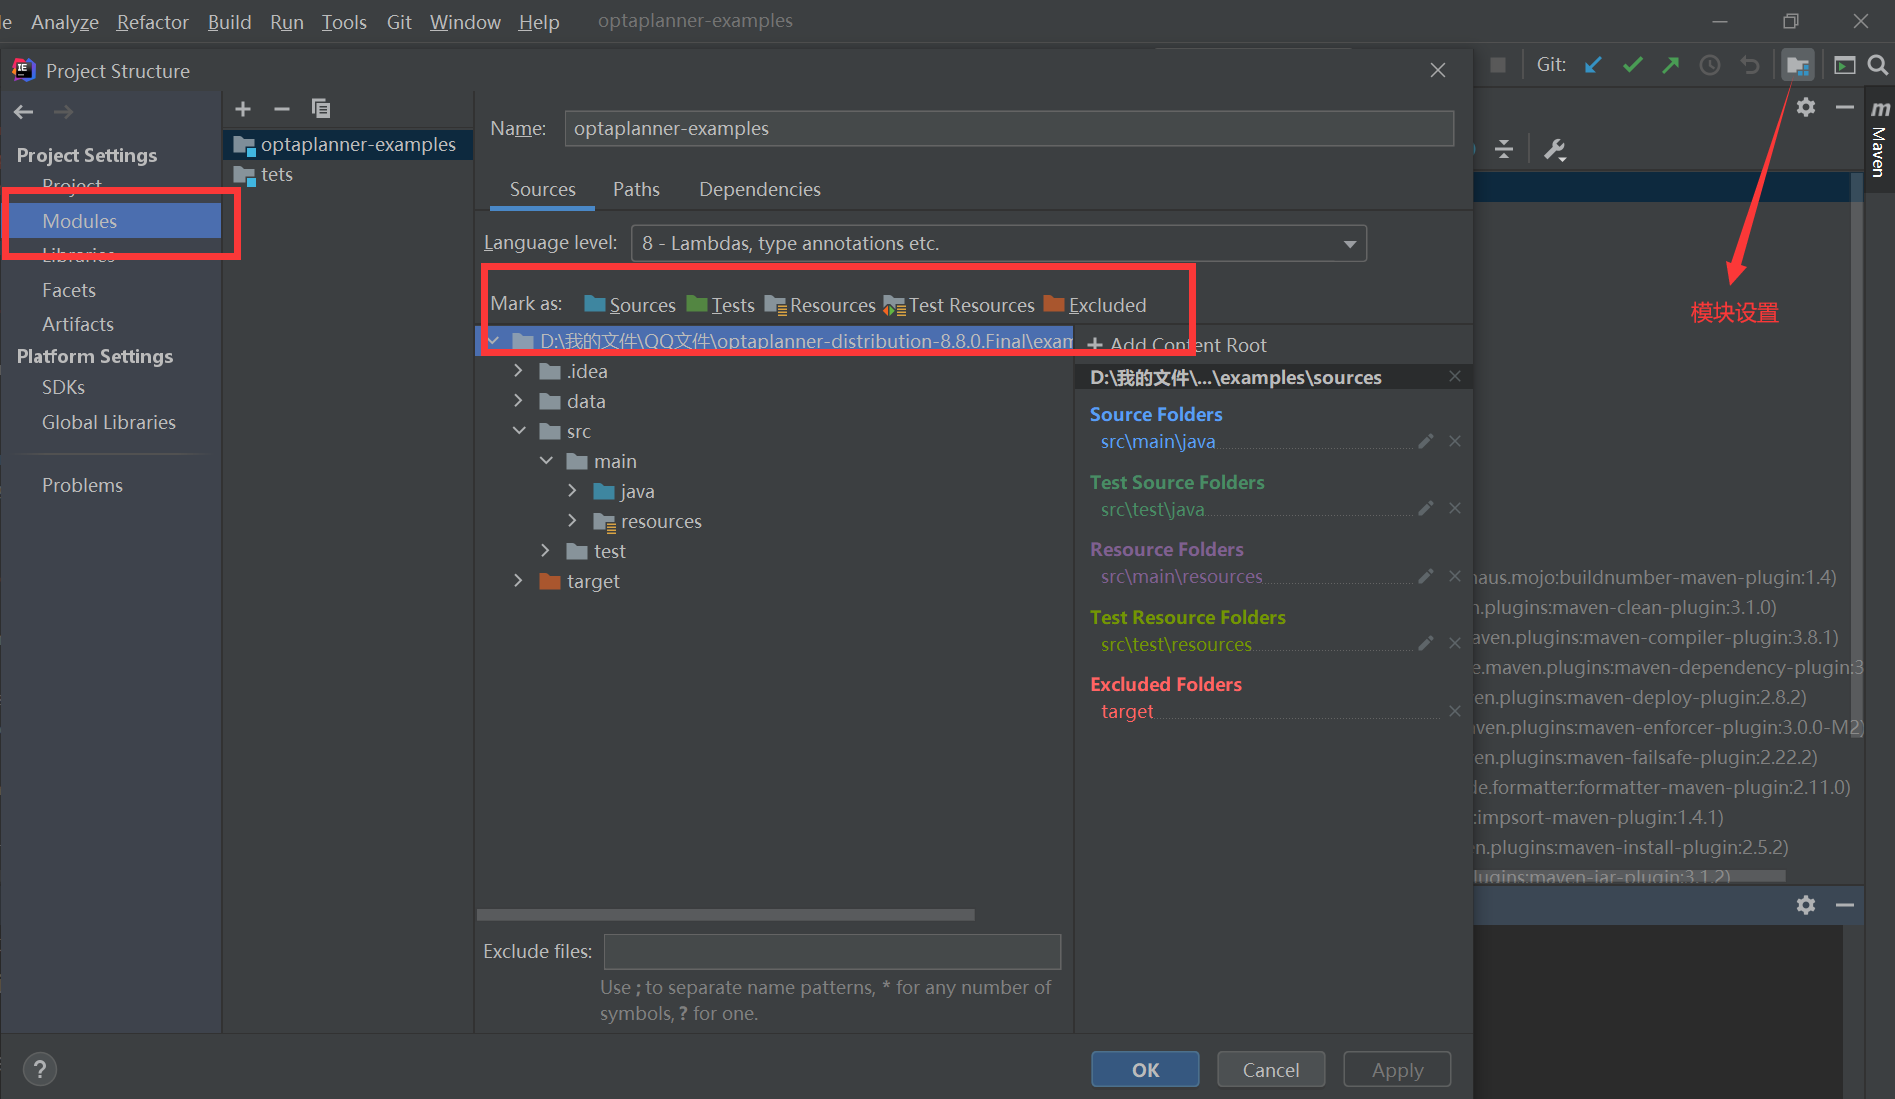
Task: Switch to the Sources tab
Action: [542, 189]
